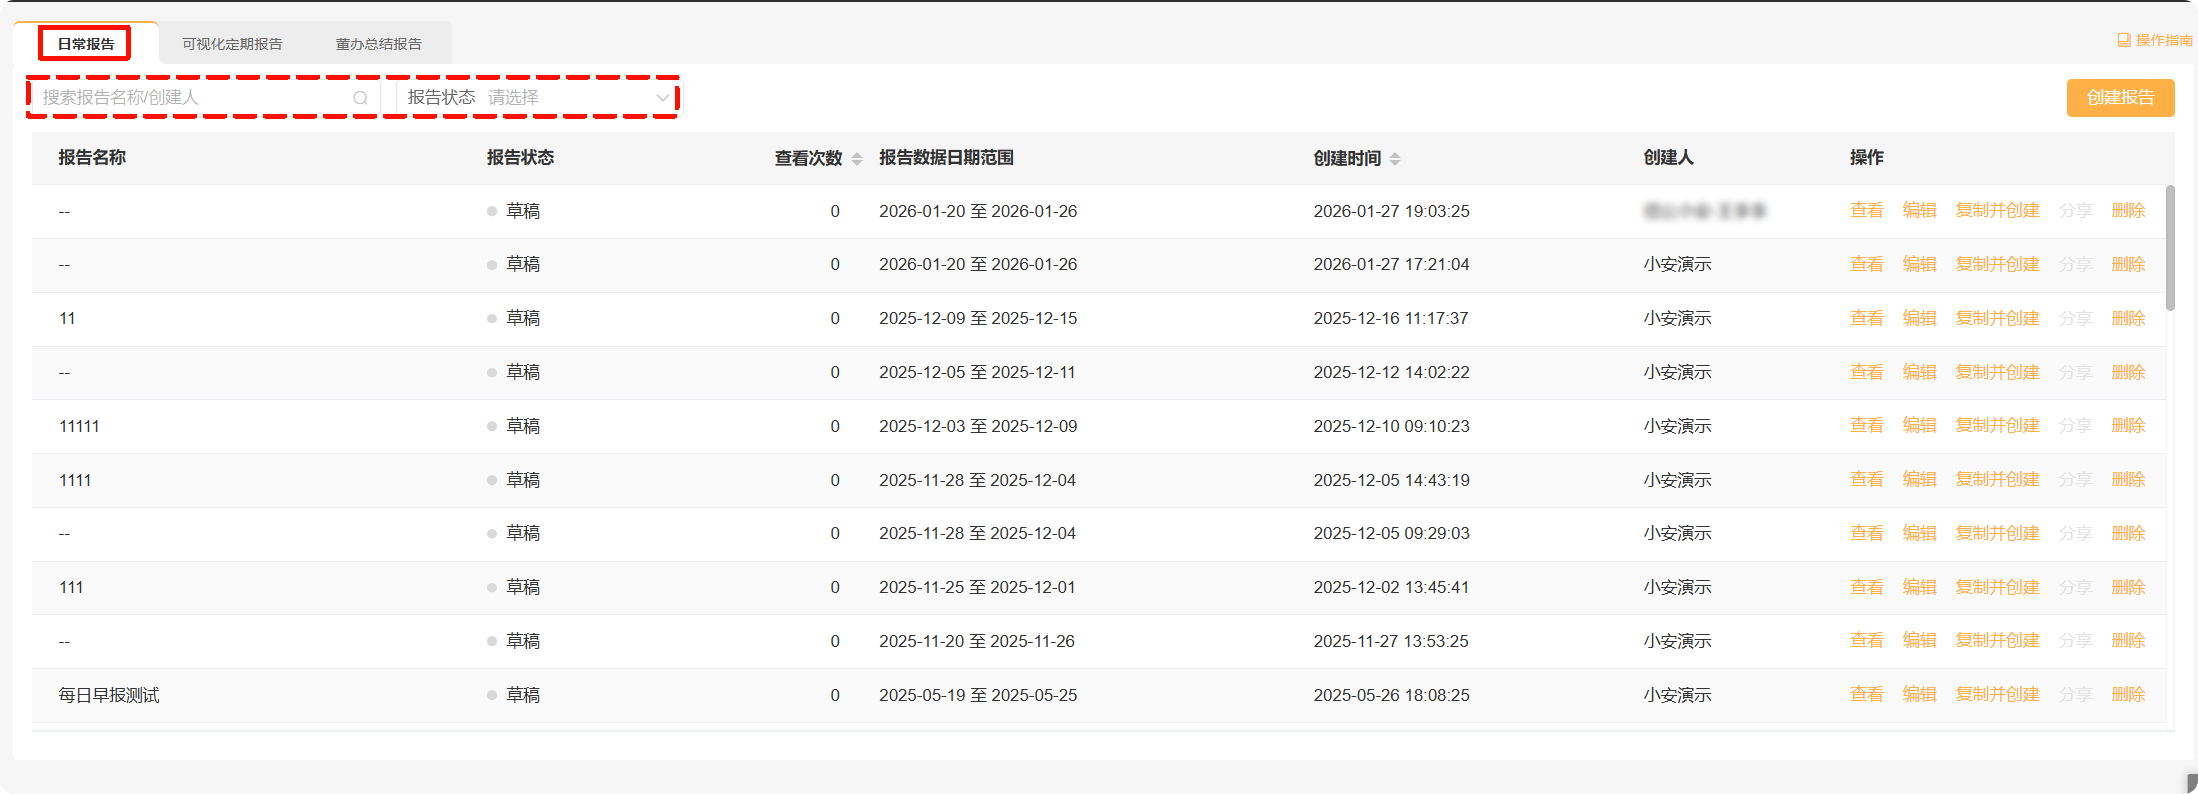The image size is (2198, 794).
Task: Copy and create from 每日早报测试 report
Action: pyautogui.click(x=1997, y=694)
